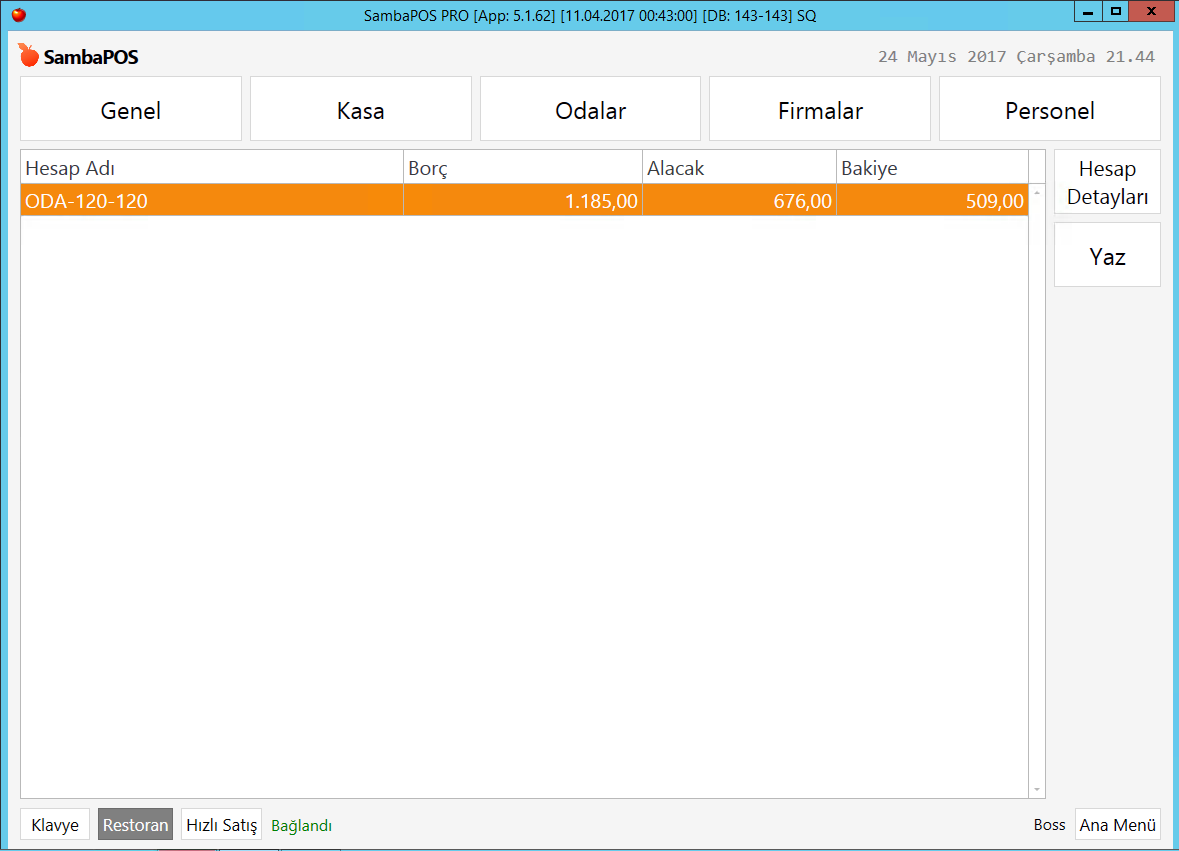
Task: Go to the Firmalar tab
Action: tap(820, 110)
